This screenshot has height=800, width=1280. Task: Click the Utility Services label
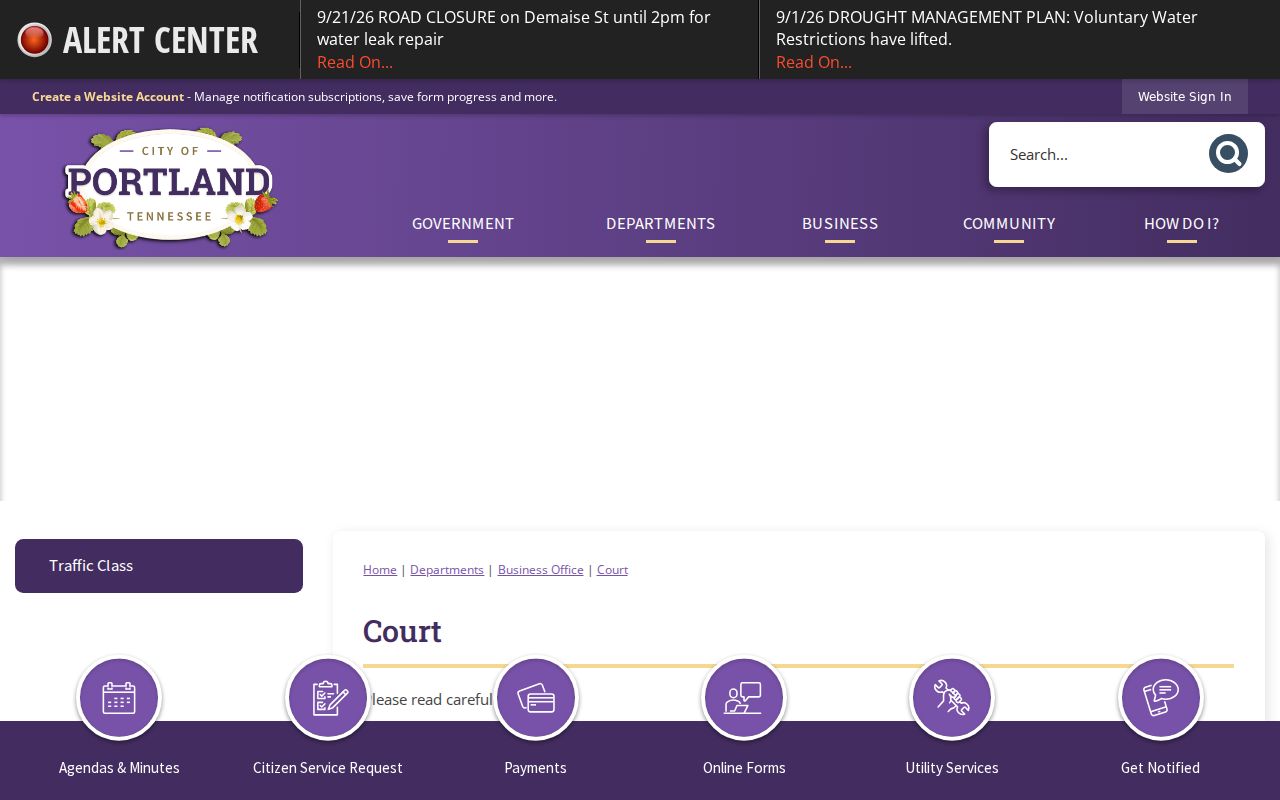point(952,768)
